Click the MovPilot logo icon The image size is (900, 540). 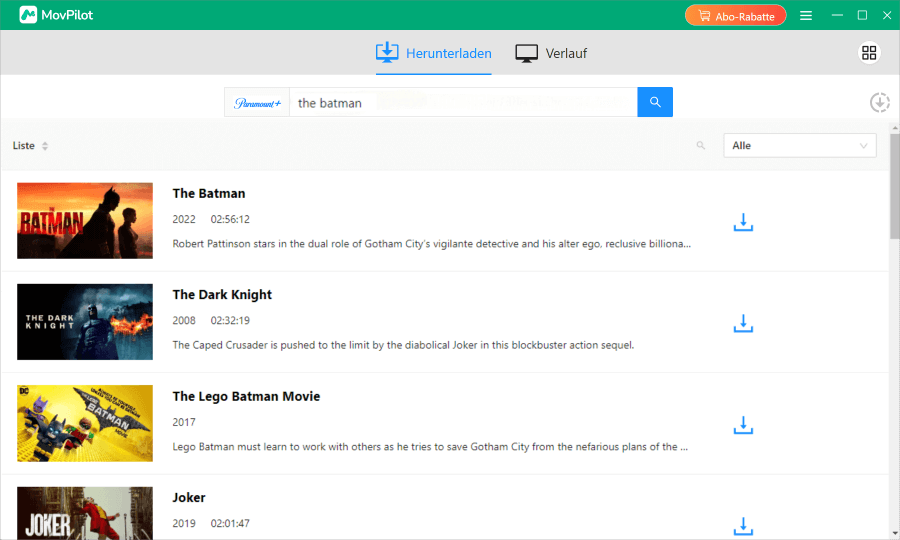[28, 15]
